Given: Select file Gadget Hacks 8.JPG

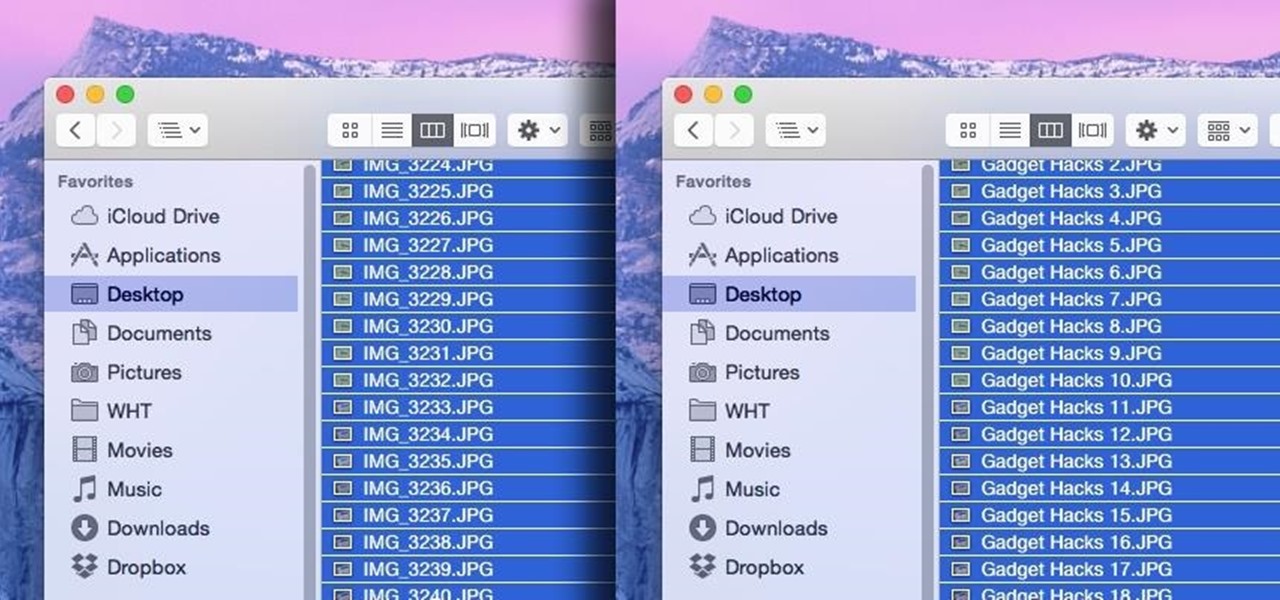Looking at the screenshot, I should [1110, 326].
